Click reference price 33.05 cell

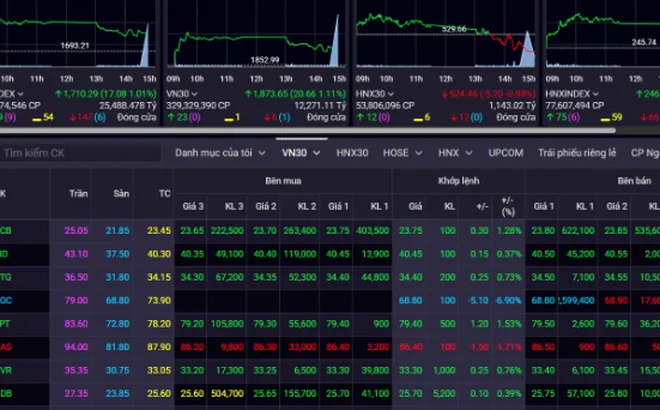coord(159,370)
